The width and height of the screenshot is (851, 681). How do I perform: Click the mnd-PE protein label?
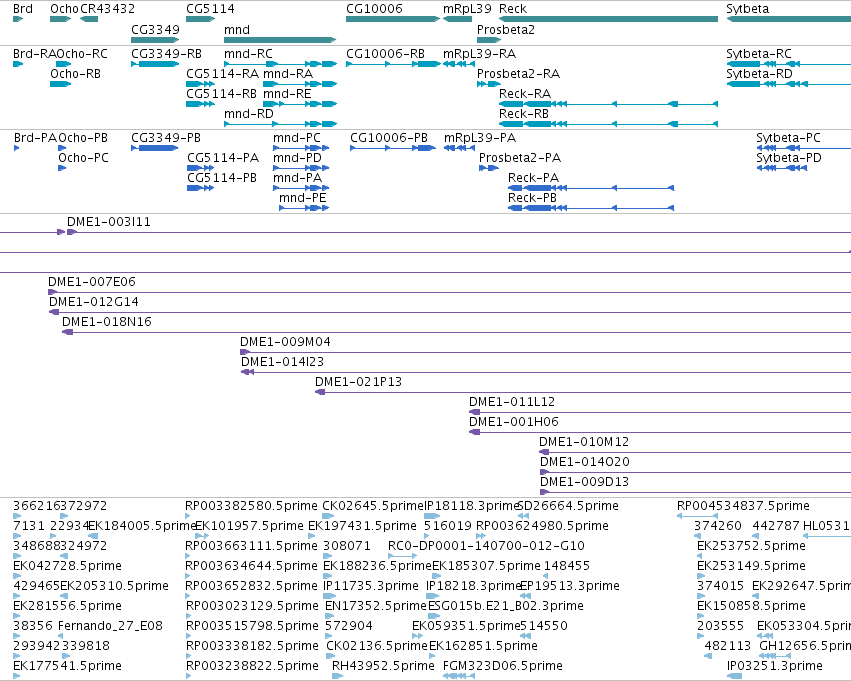tap(302, 198)
